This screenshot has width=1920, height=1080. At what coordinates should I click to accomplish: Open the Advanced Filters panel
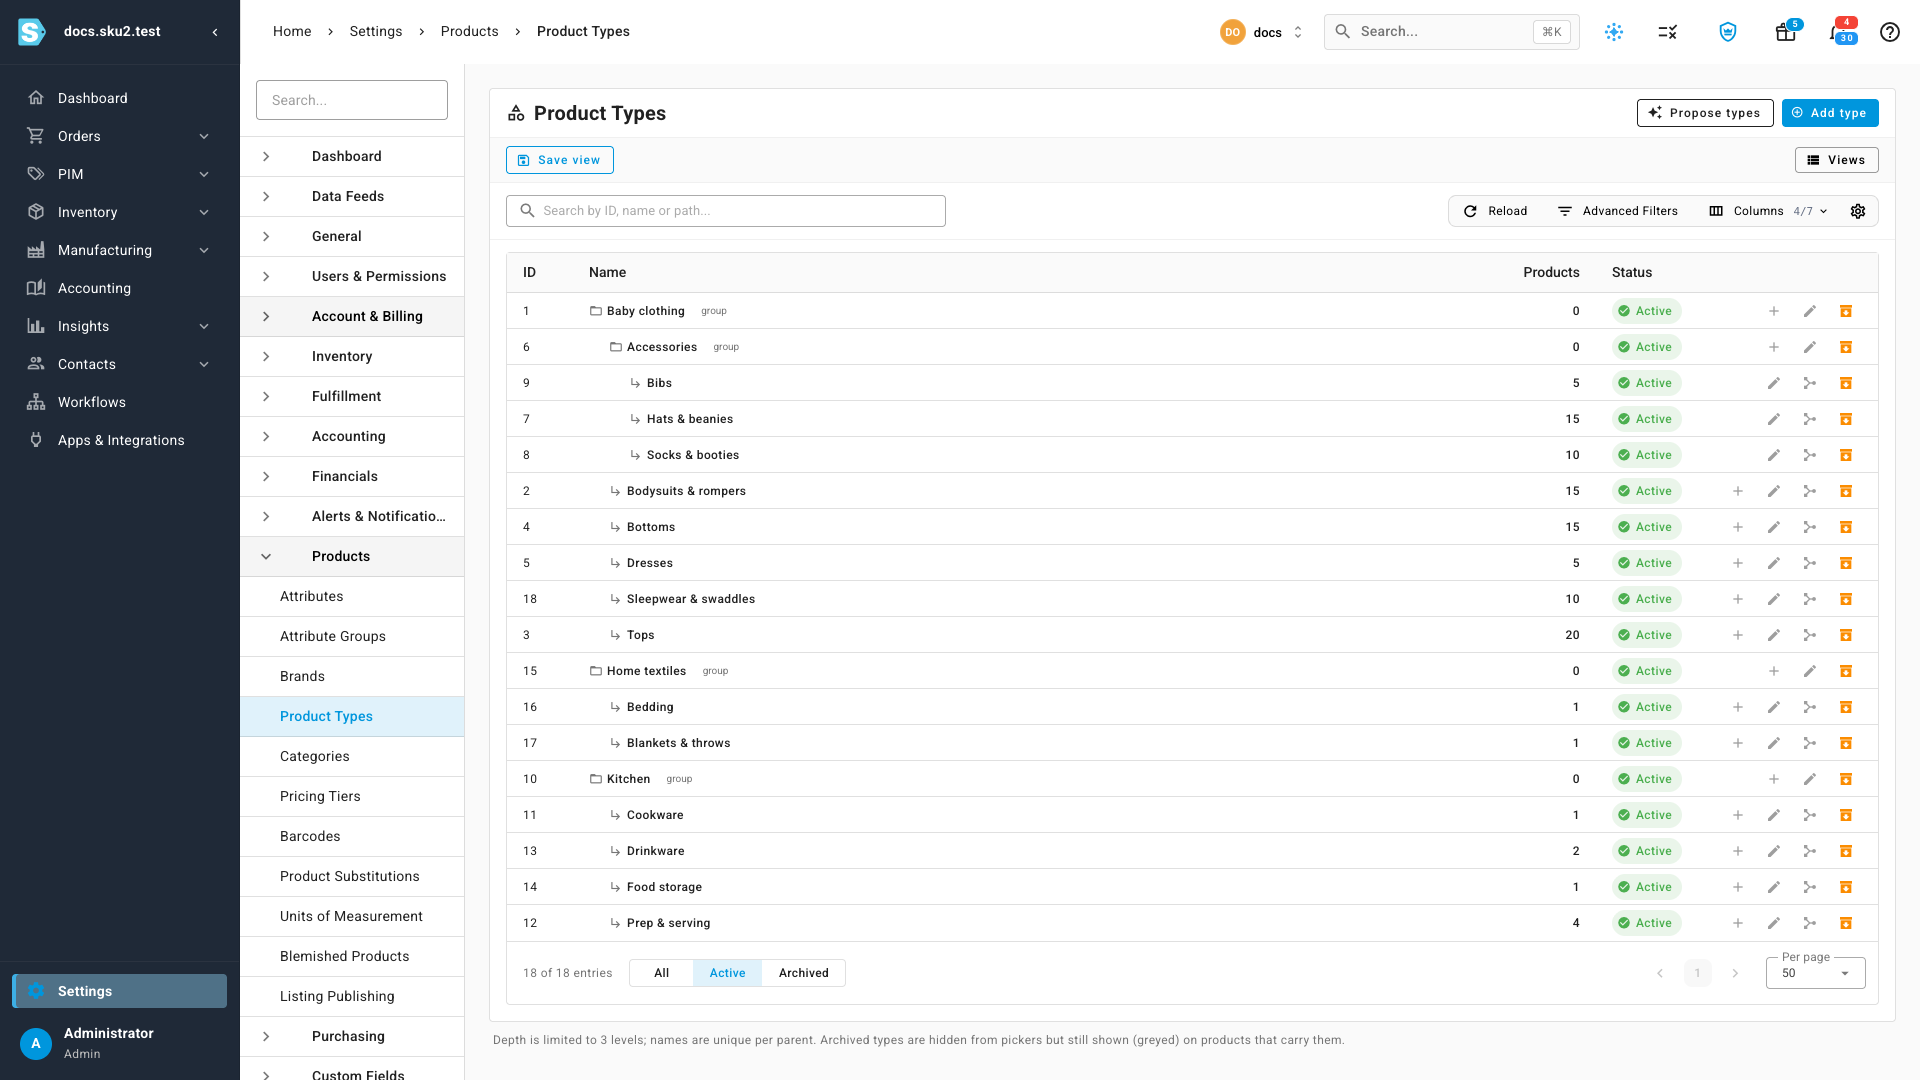click(x=1618, y=211)
